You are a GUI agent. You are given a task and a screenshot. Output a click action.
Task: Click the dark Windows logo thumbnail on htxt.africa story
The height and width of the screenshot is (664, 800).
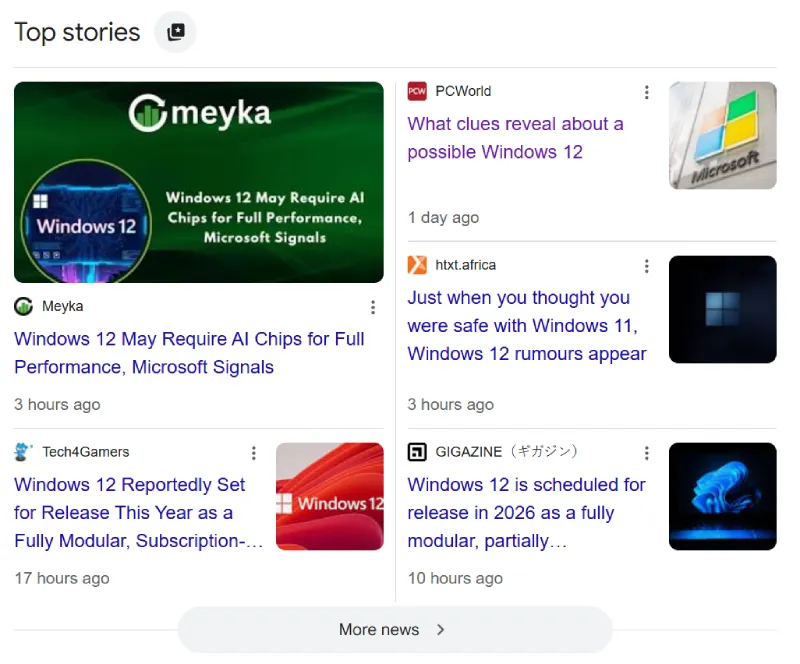(722, 309)
